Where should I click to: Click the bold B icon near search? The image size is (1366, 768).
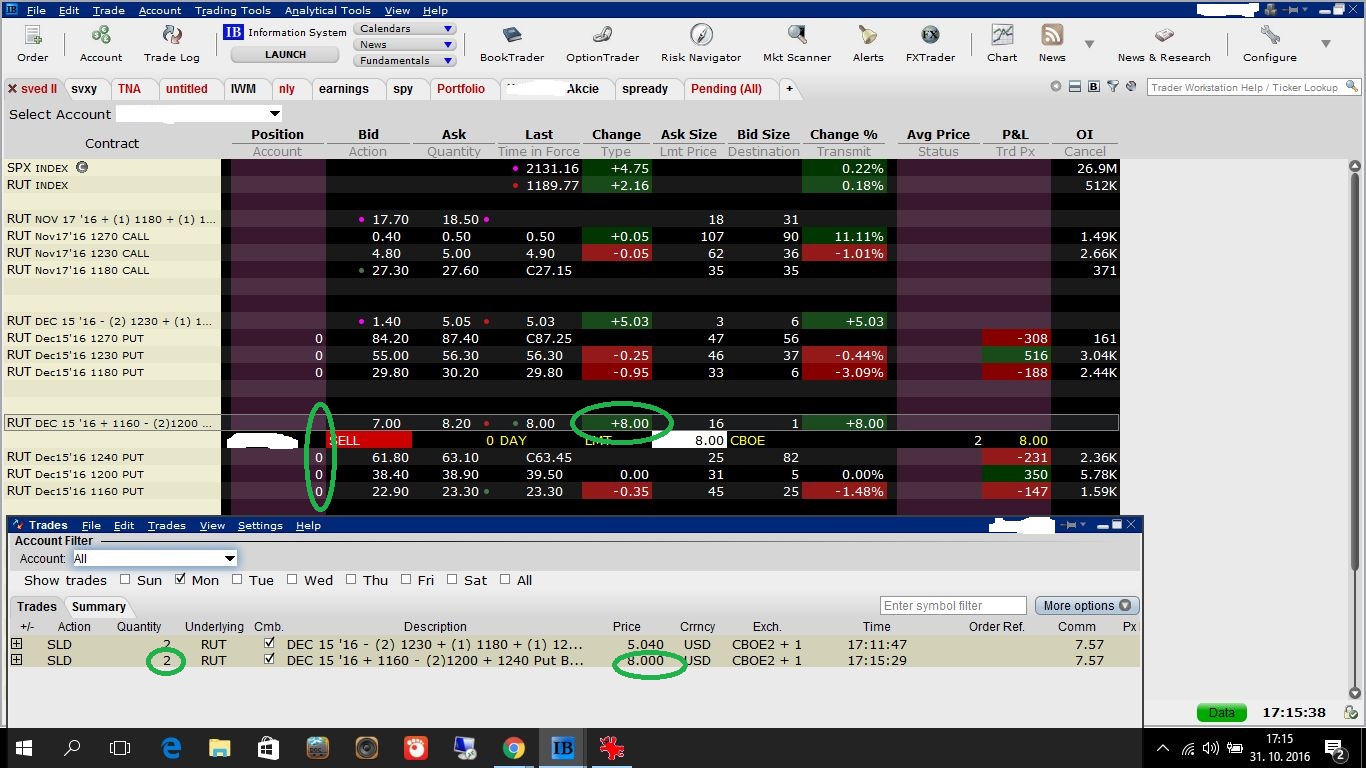coord(1094,87)
